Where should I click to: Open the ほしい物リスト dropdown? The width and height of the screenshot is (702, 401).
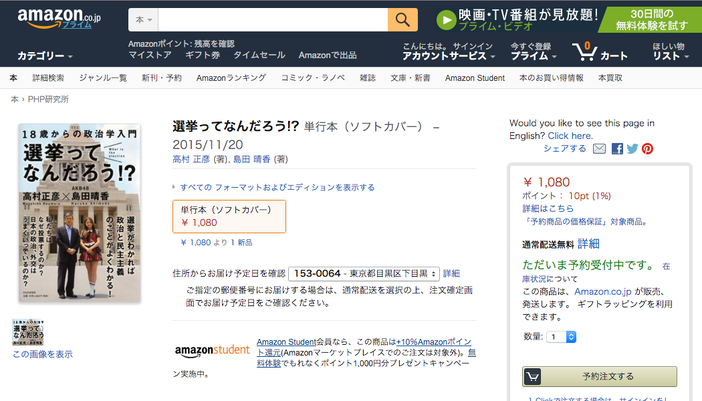[x=670, y=51]
